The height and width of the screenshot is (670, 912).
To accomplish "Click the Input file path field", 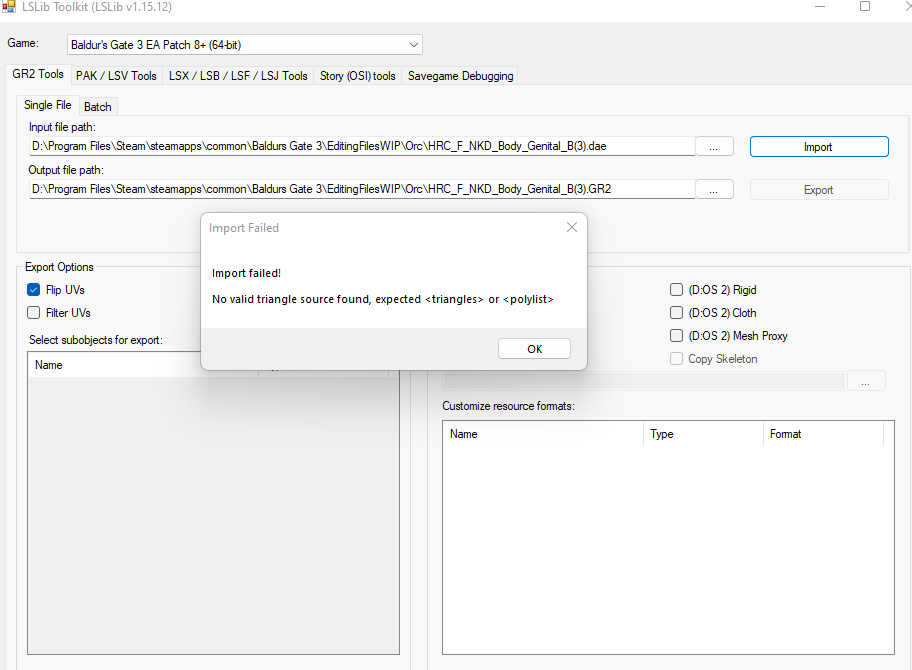I will point(362,146).
